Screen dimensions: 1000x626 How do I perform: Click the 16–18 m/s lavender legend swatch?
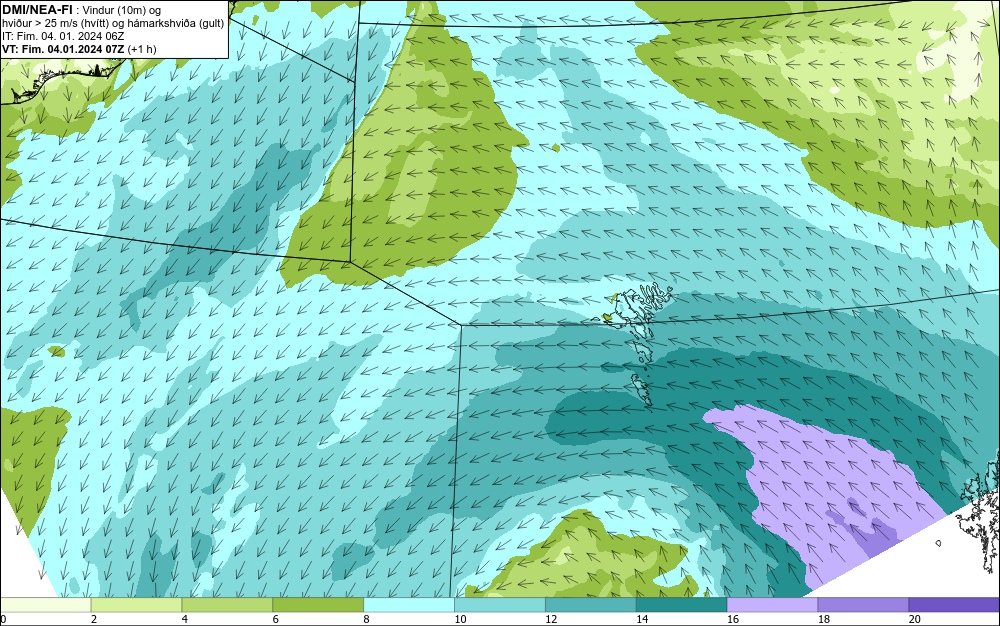[772, 605]
